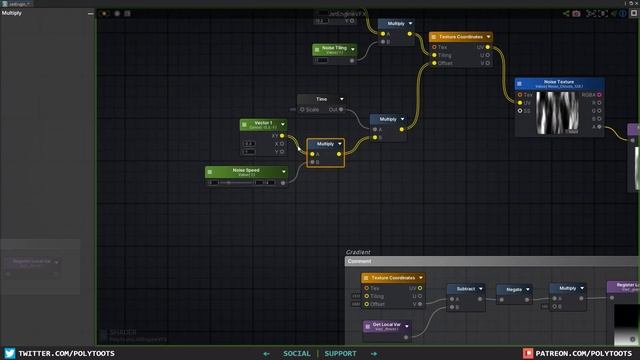
Task: Select the B input port of selected Multiply
Action: point(312,162)
